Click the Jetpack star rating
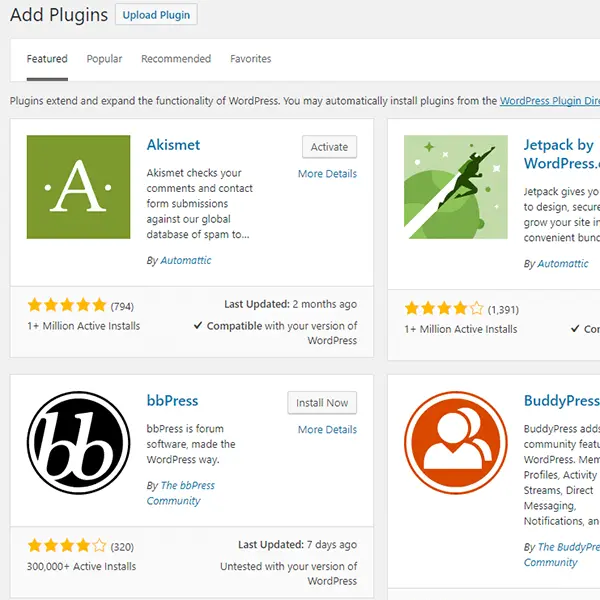 click(443, 308)
